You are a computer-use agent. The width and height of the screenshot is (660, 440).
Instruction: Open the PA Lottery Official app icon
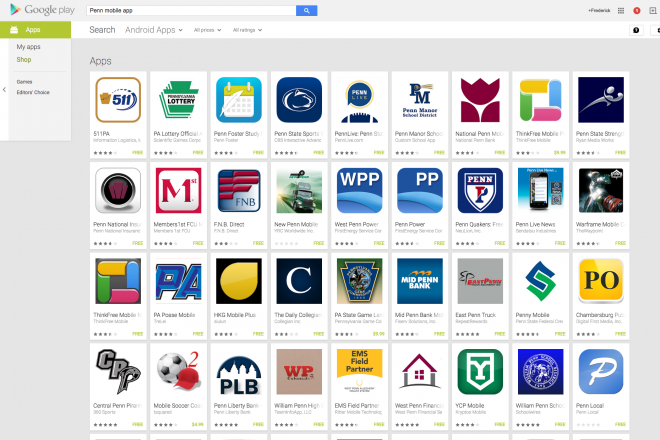[178, 100]
